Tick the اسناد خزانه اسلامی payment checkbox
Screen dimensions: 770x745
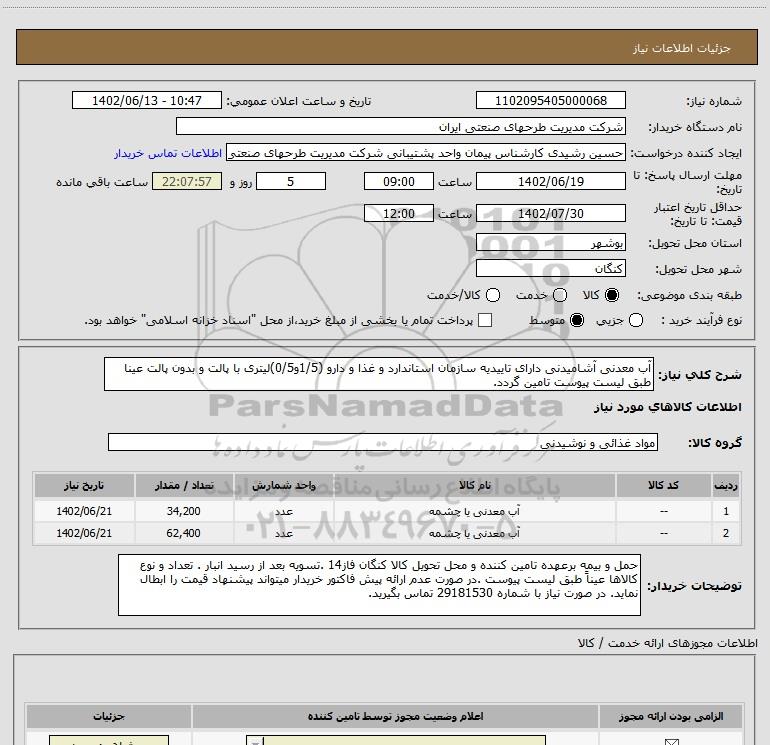coord(485,320)
